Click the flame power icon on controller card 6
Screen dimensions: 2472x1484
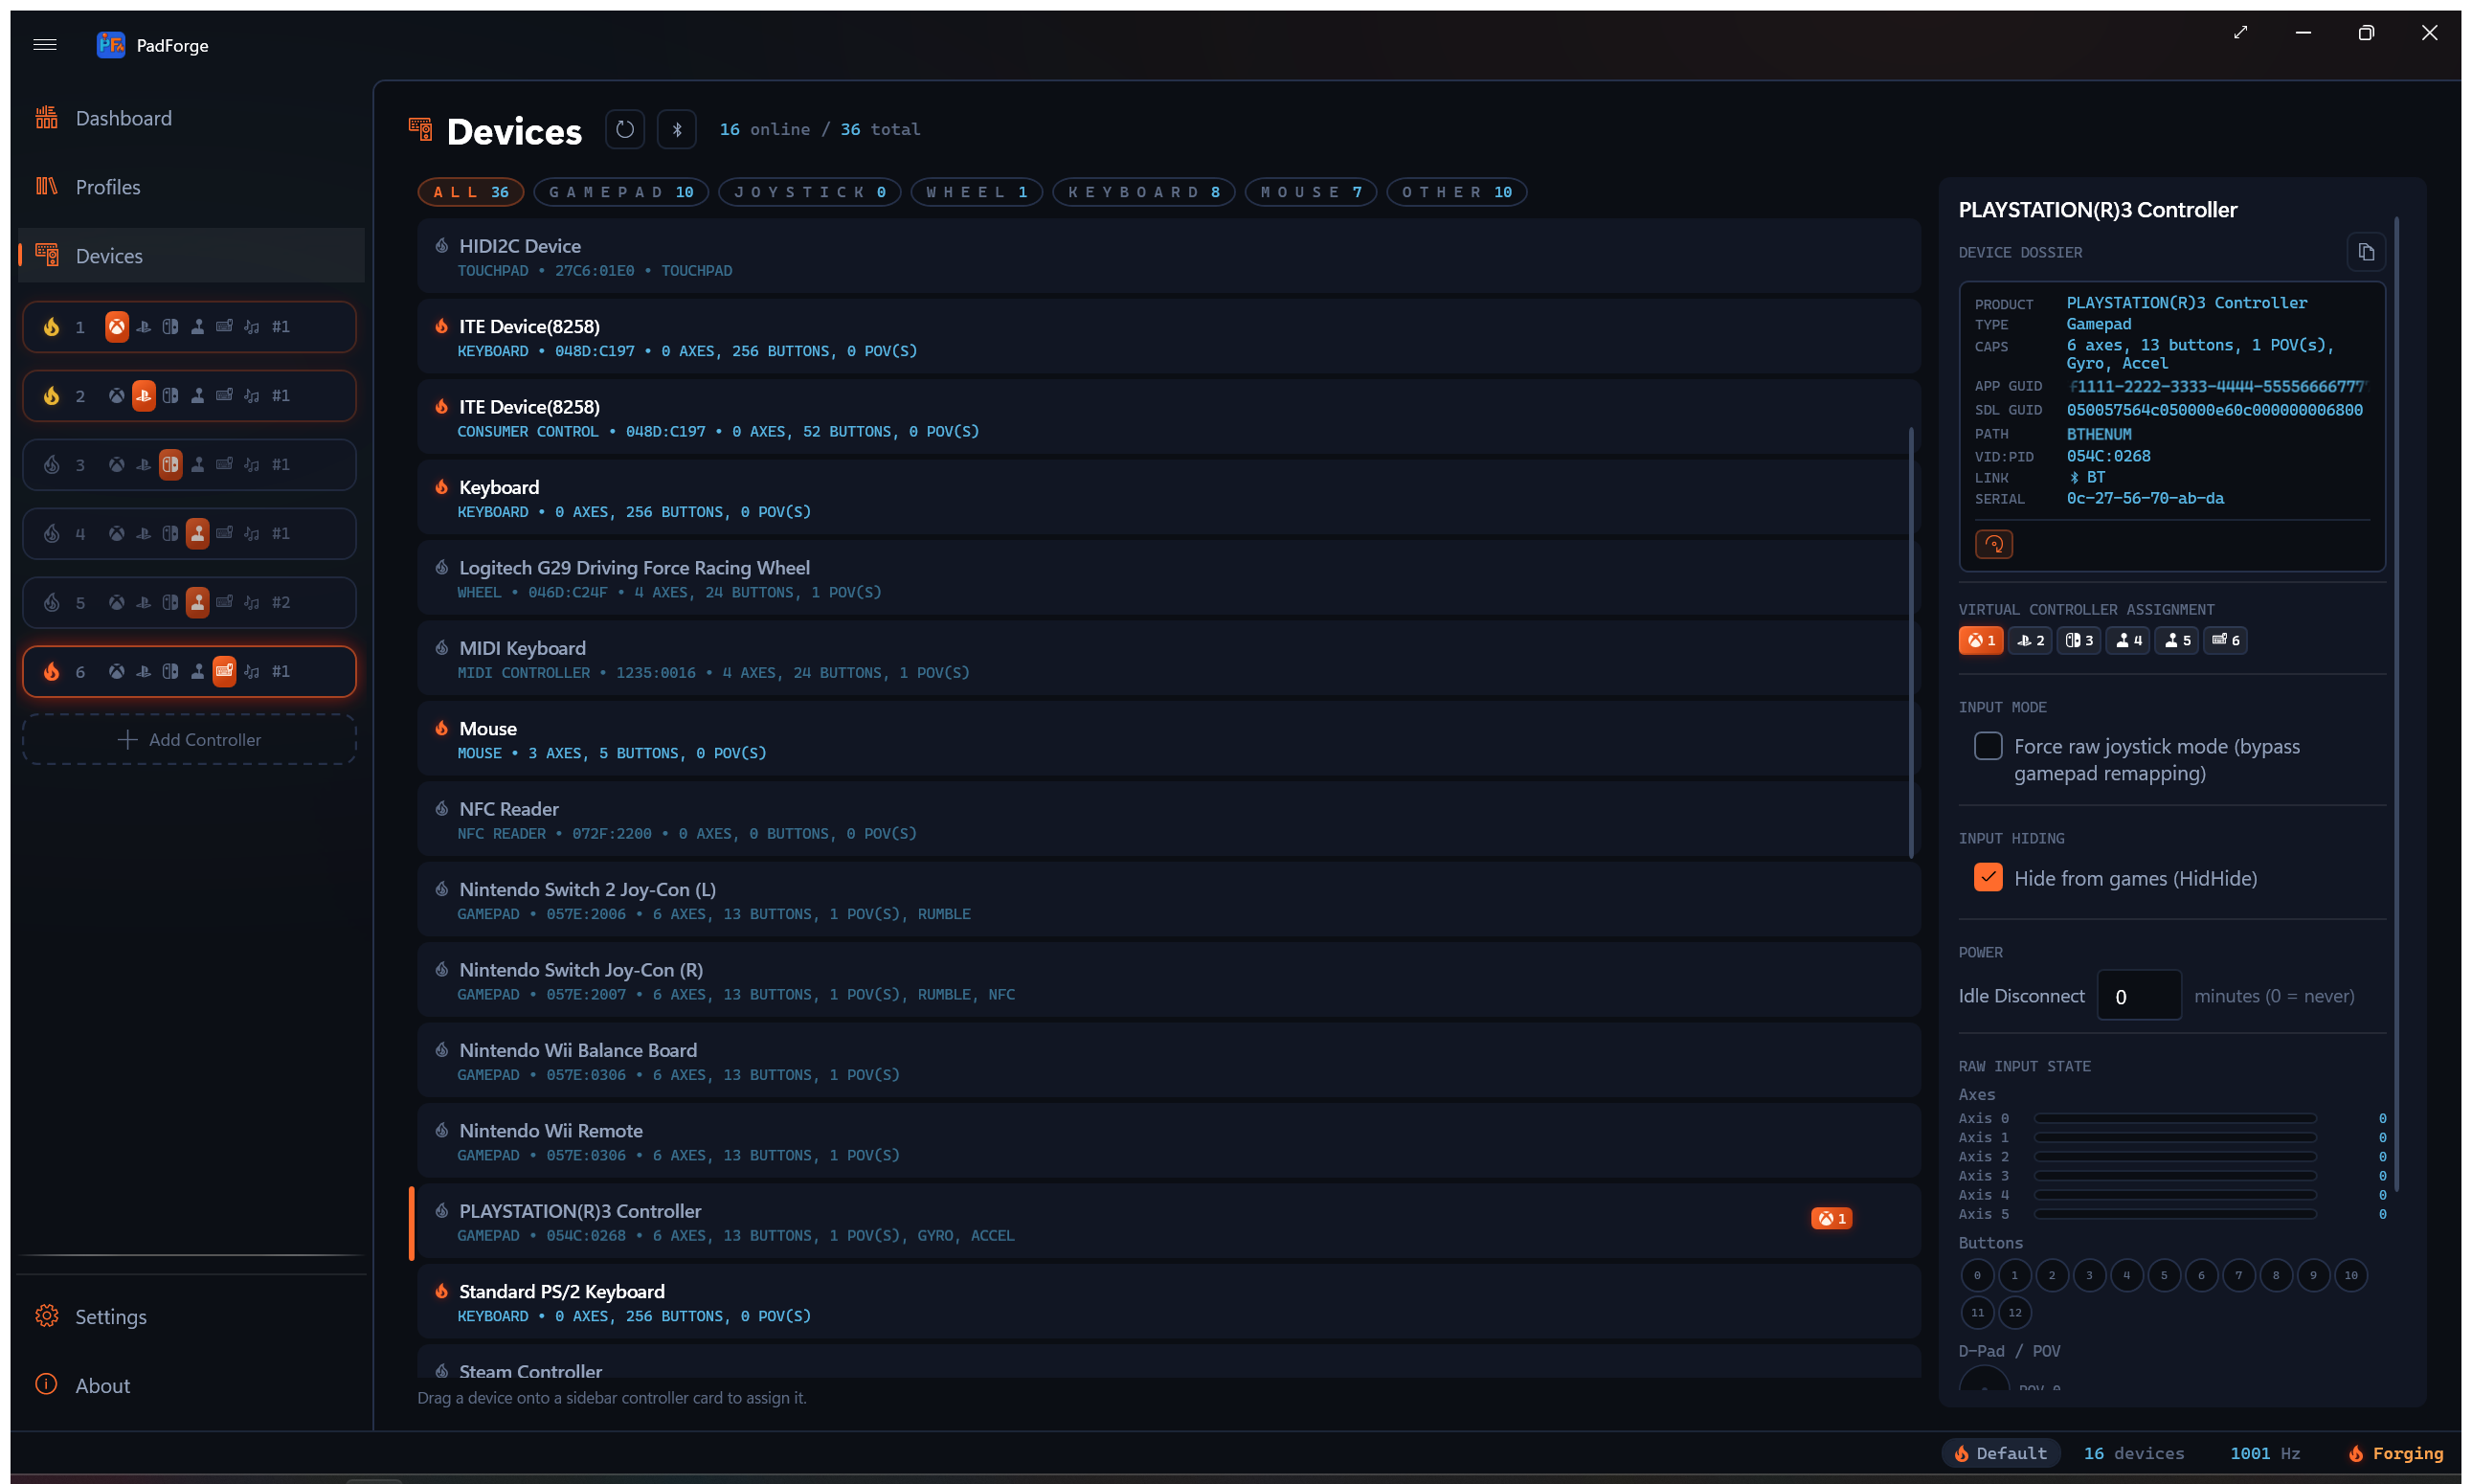[52, 672]
